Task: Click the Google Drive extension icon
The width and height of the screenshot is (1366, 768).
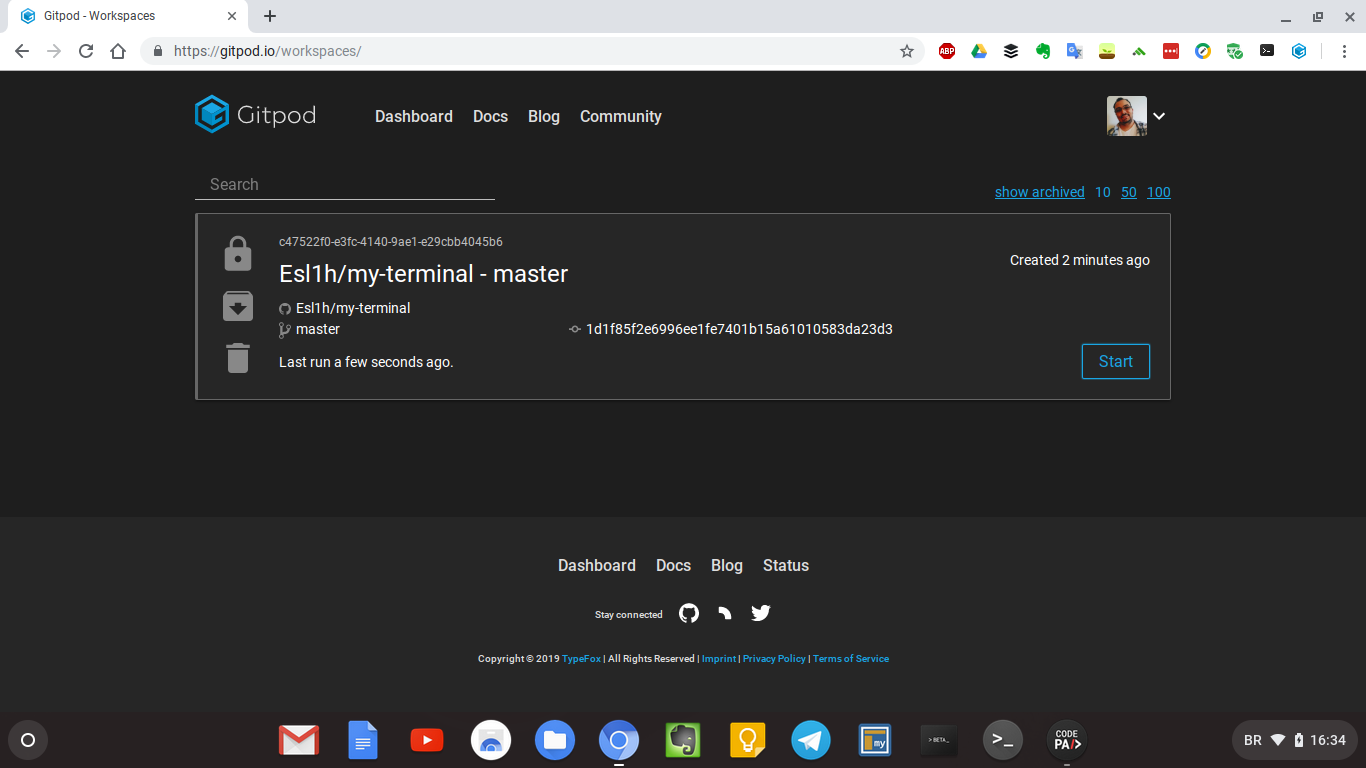Action: (979, 51)
